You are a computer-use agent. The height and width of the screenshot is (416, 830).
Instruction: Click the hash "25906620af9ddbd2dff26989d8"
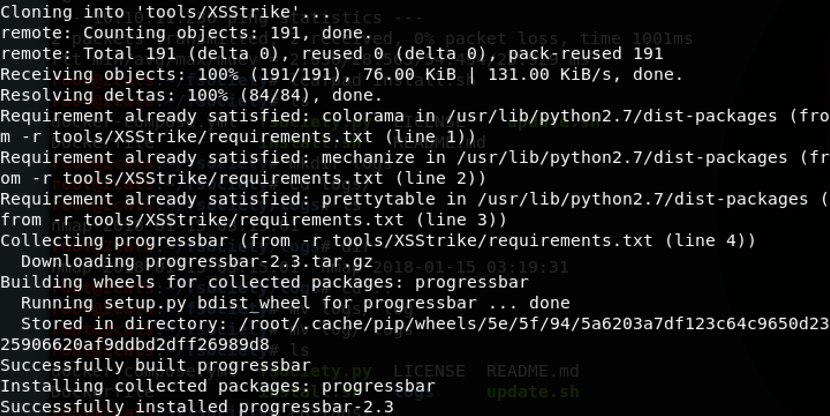click(x=135, y=345)
